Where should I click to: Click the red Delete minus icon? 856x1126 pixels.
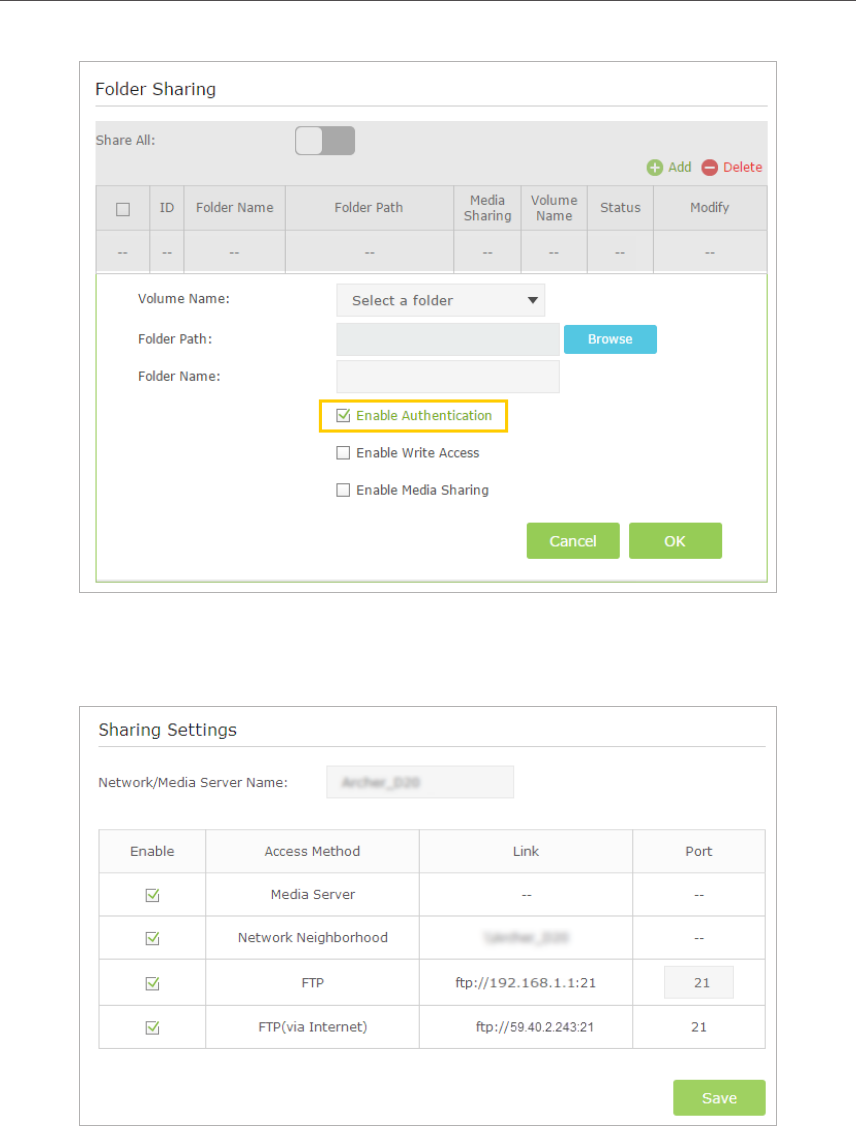tap(710, 168)
